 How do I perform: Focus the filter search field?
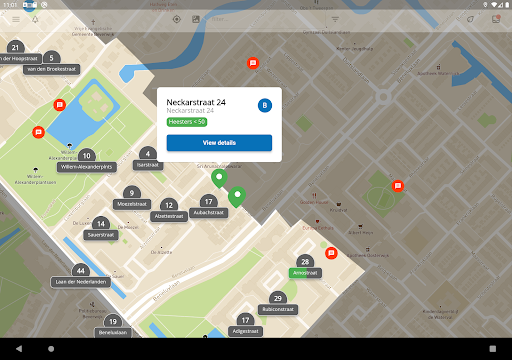(x=267, y=19)
